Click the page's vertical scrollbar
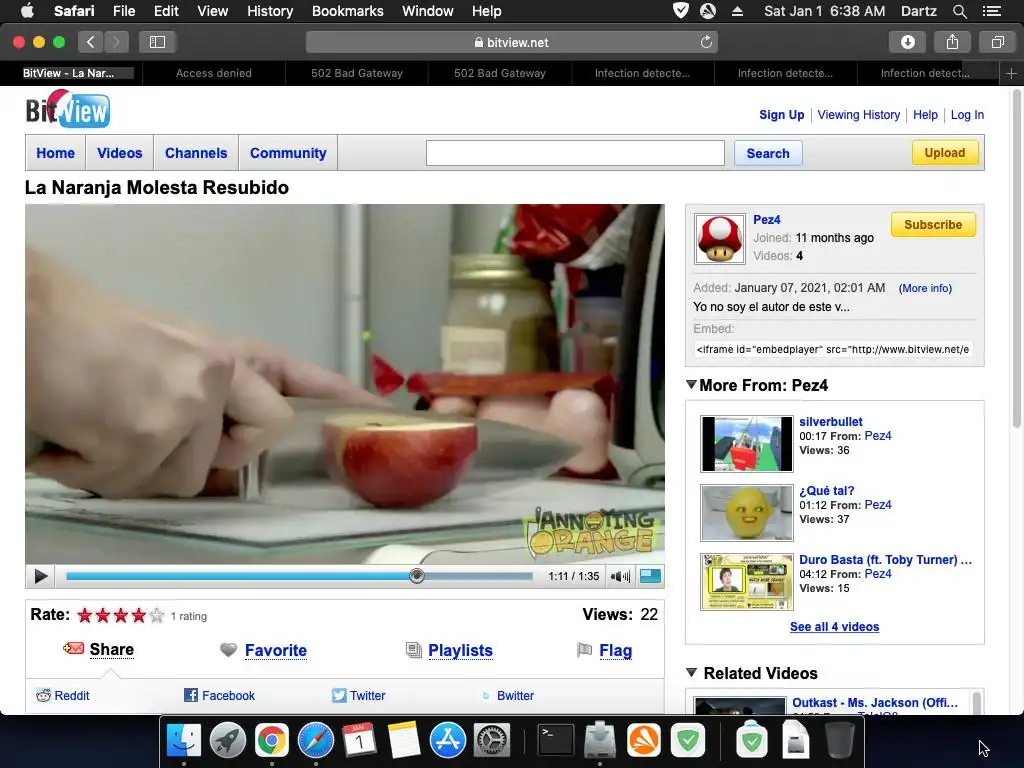1024x768 pixels. 1016,259
